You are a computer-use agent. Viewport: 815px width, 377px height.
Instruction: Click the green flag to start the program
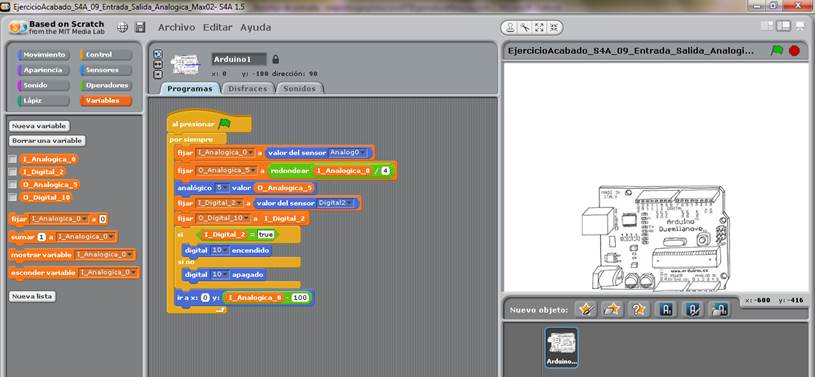pyautogui.click(x=777, y=50)
